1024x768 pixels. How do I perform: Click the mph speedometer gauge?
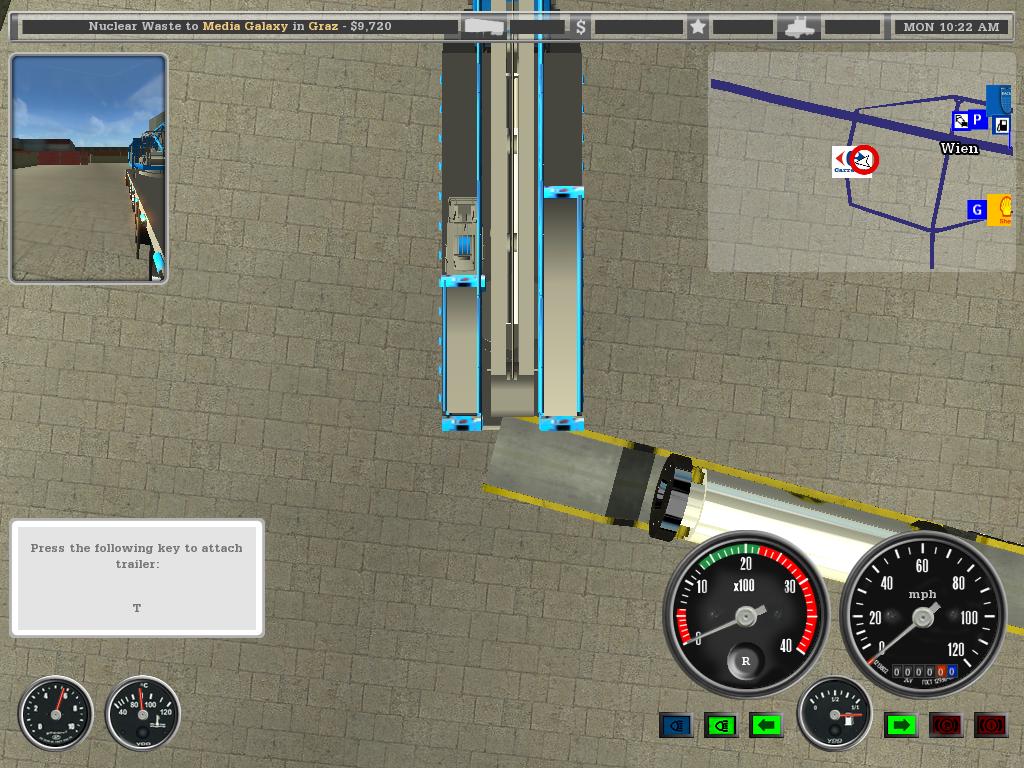[922, 614]
